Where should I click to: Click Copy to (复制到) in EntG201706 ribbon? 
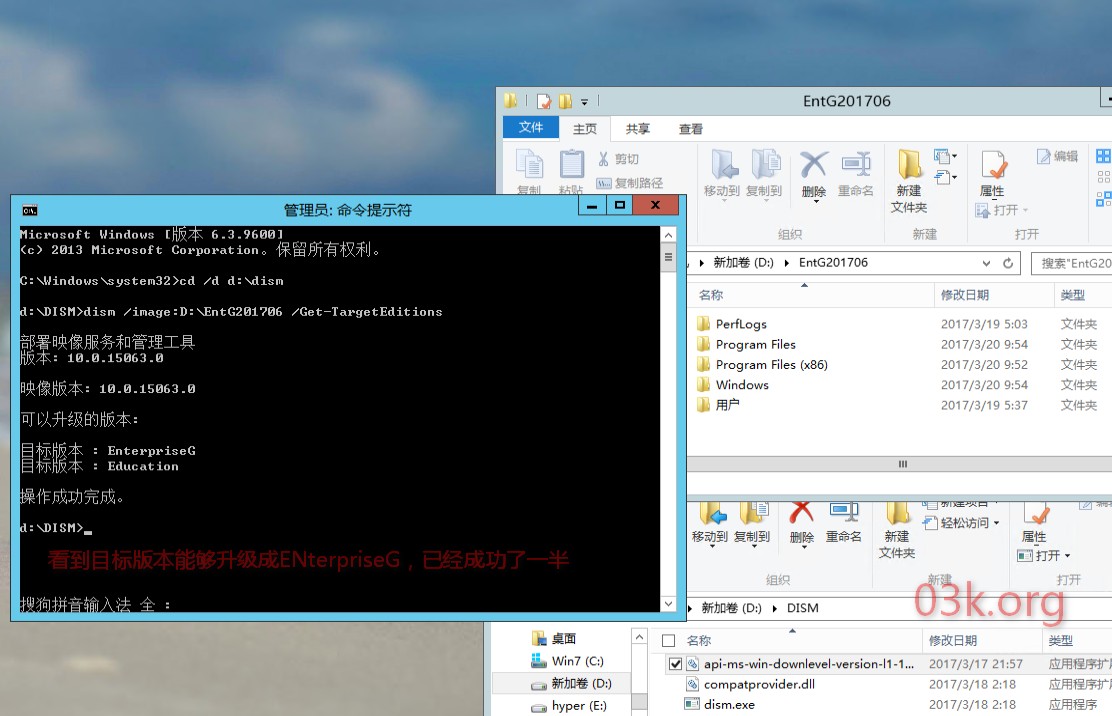764,173
